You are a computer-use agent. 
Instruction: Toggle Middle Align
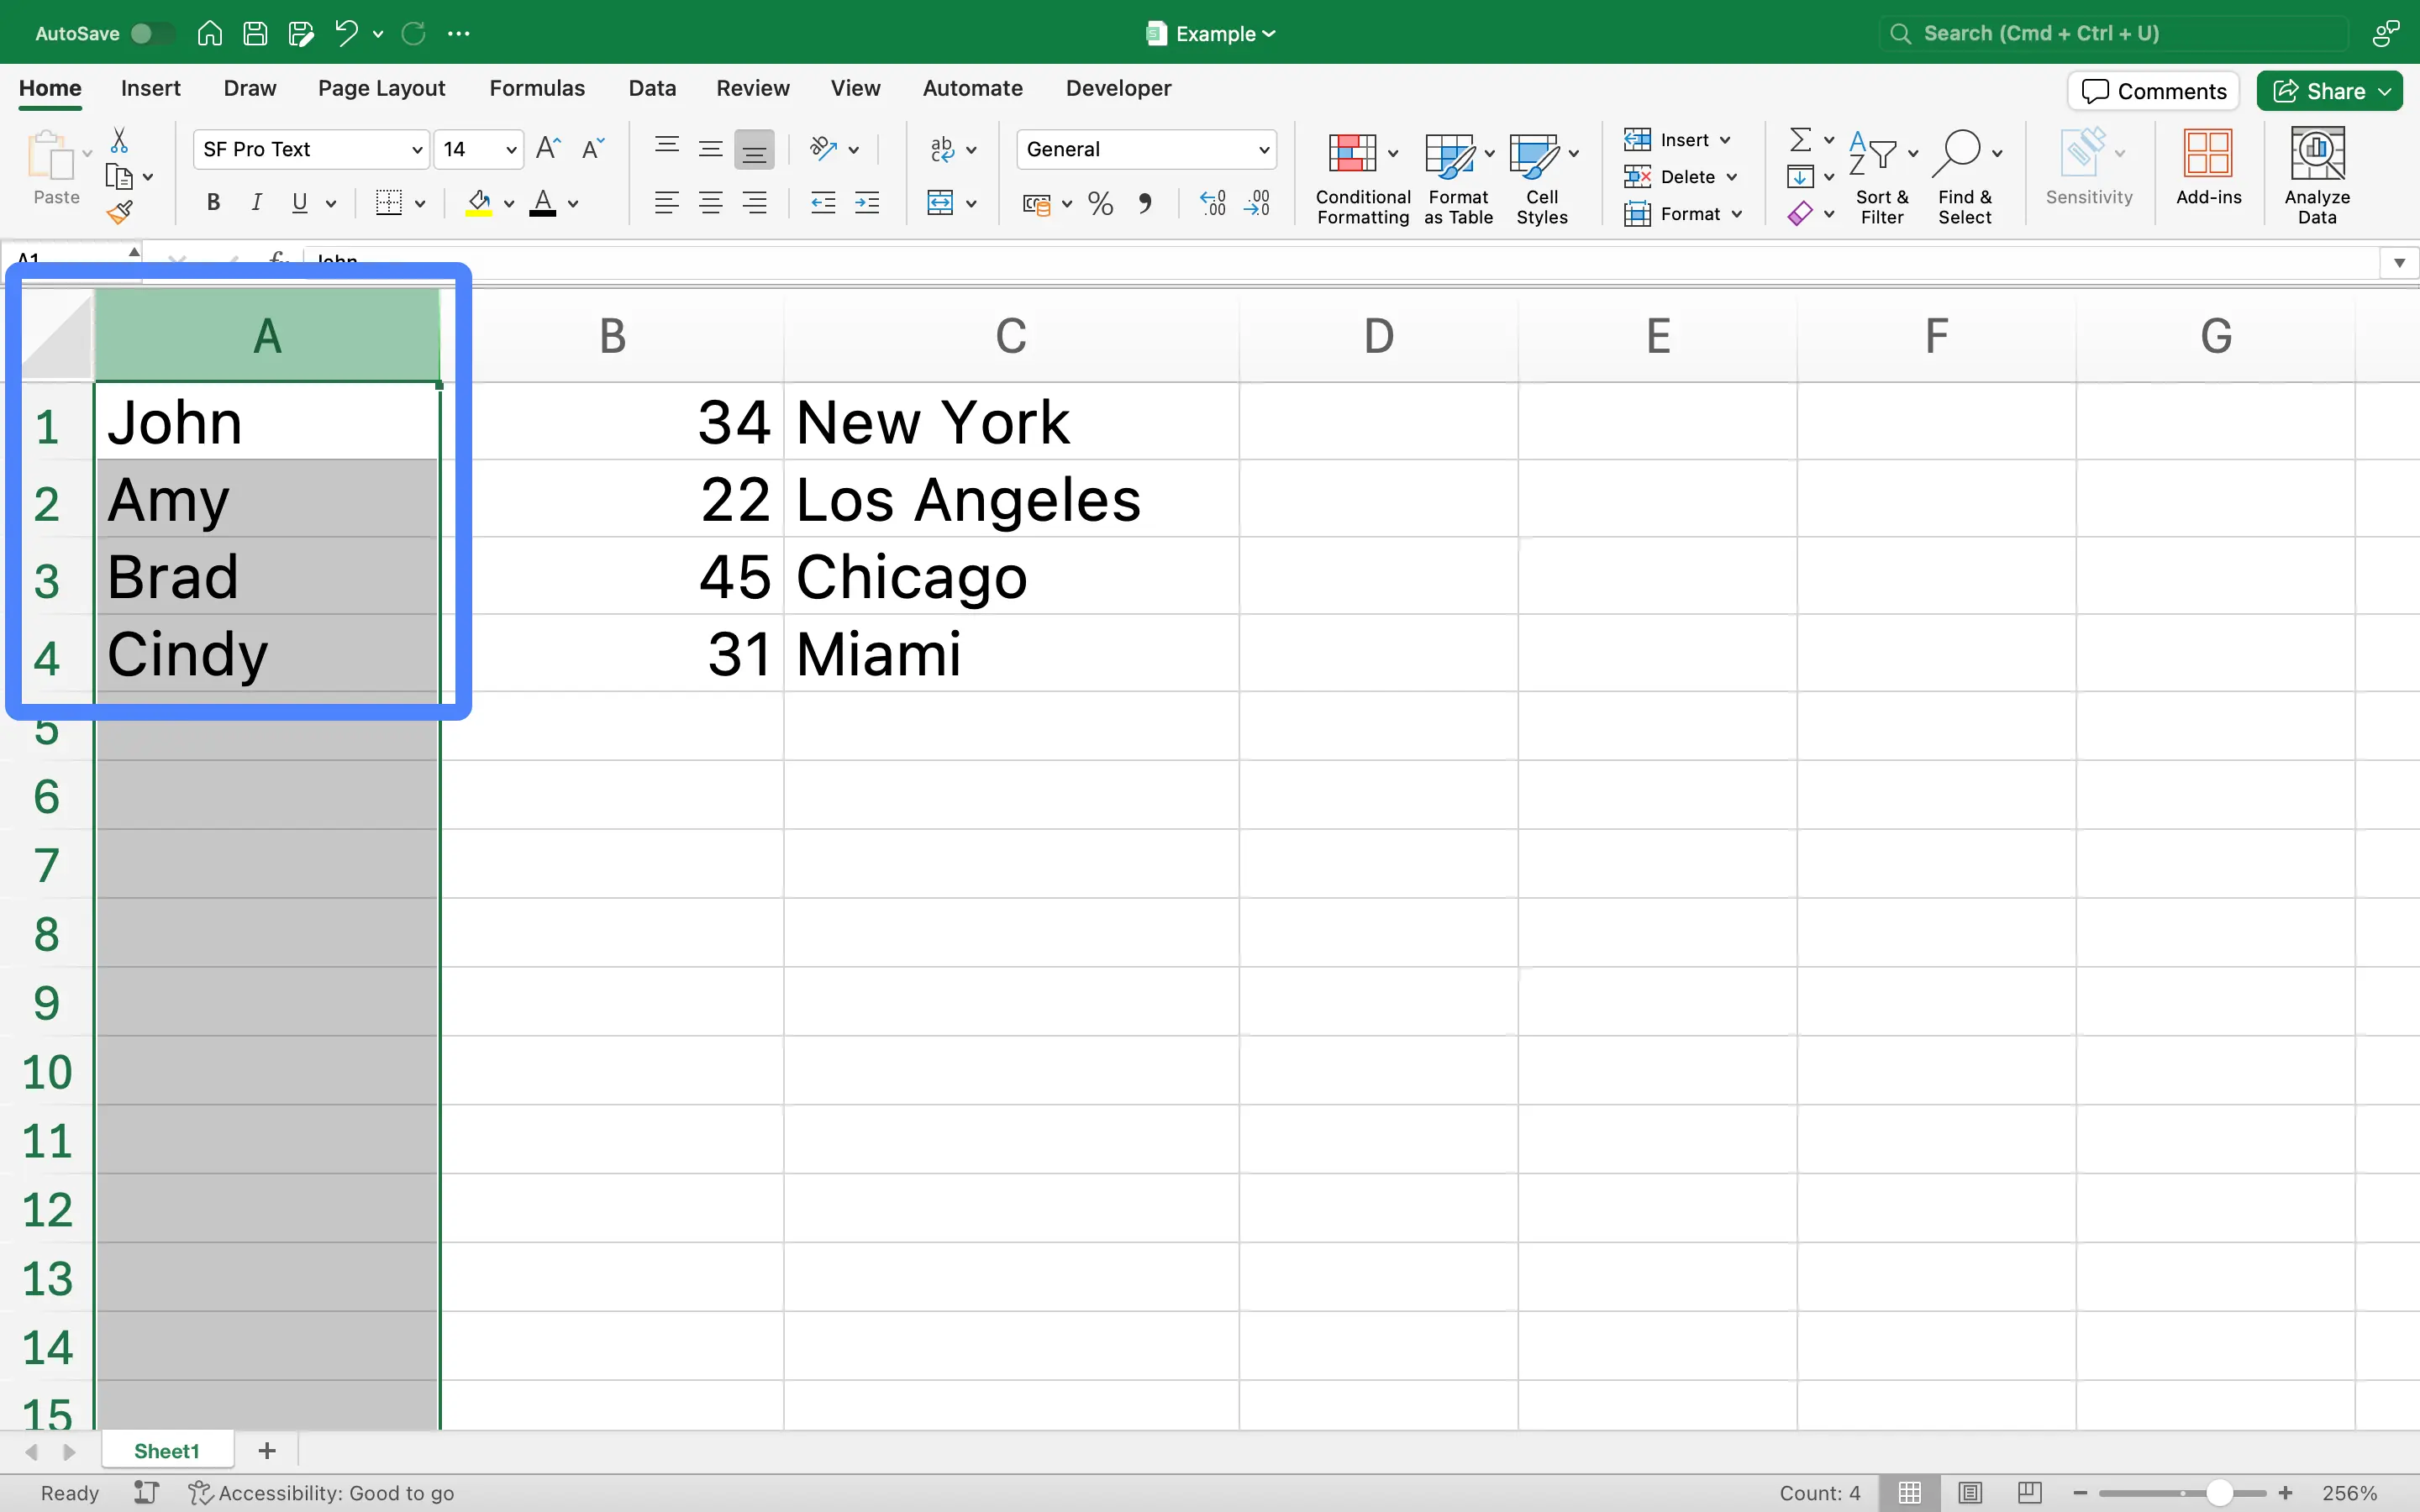coord(711,149)
